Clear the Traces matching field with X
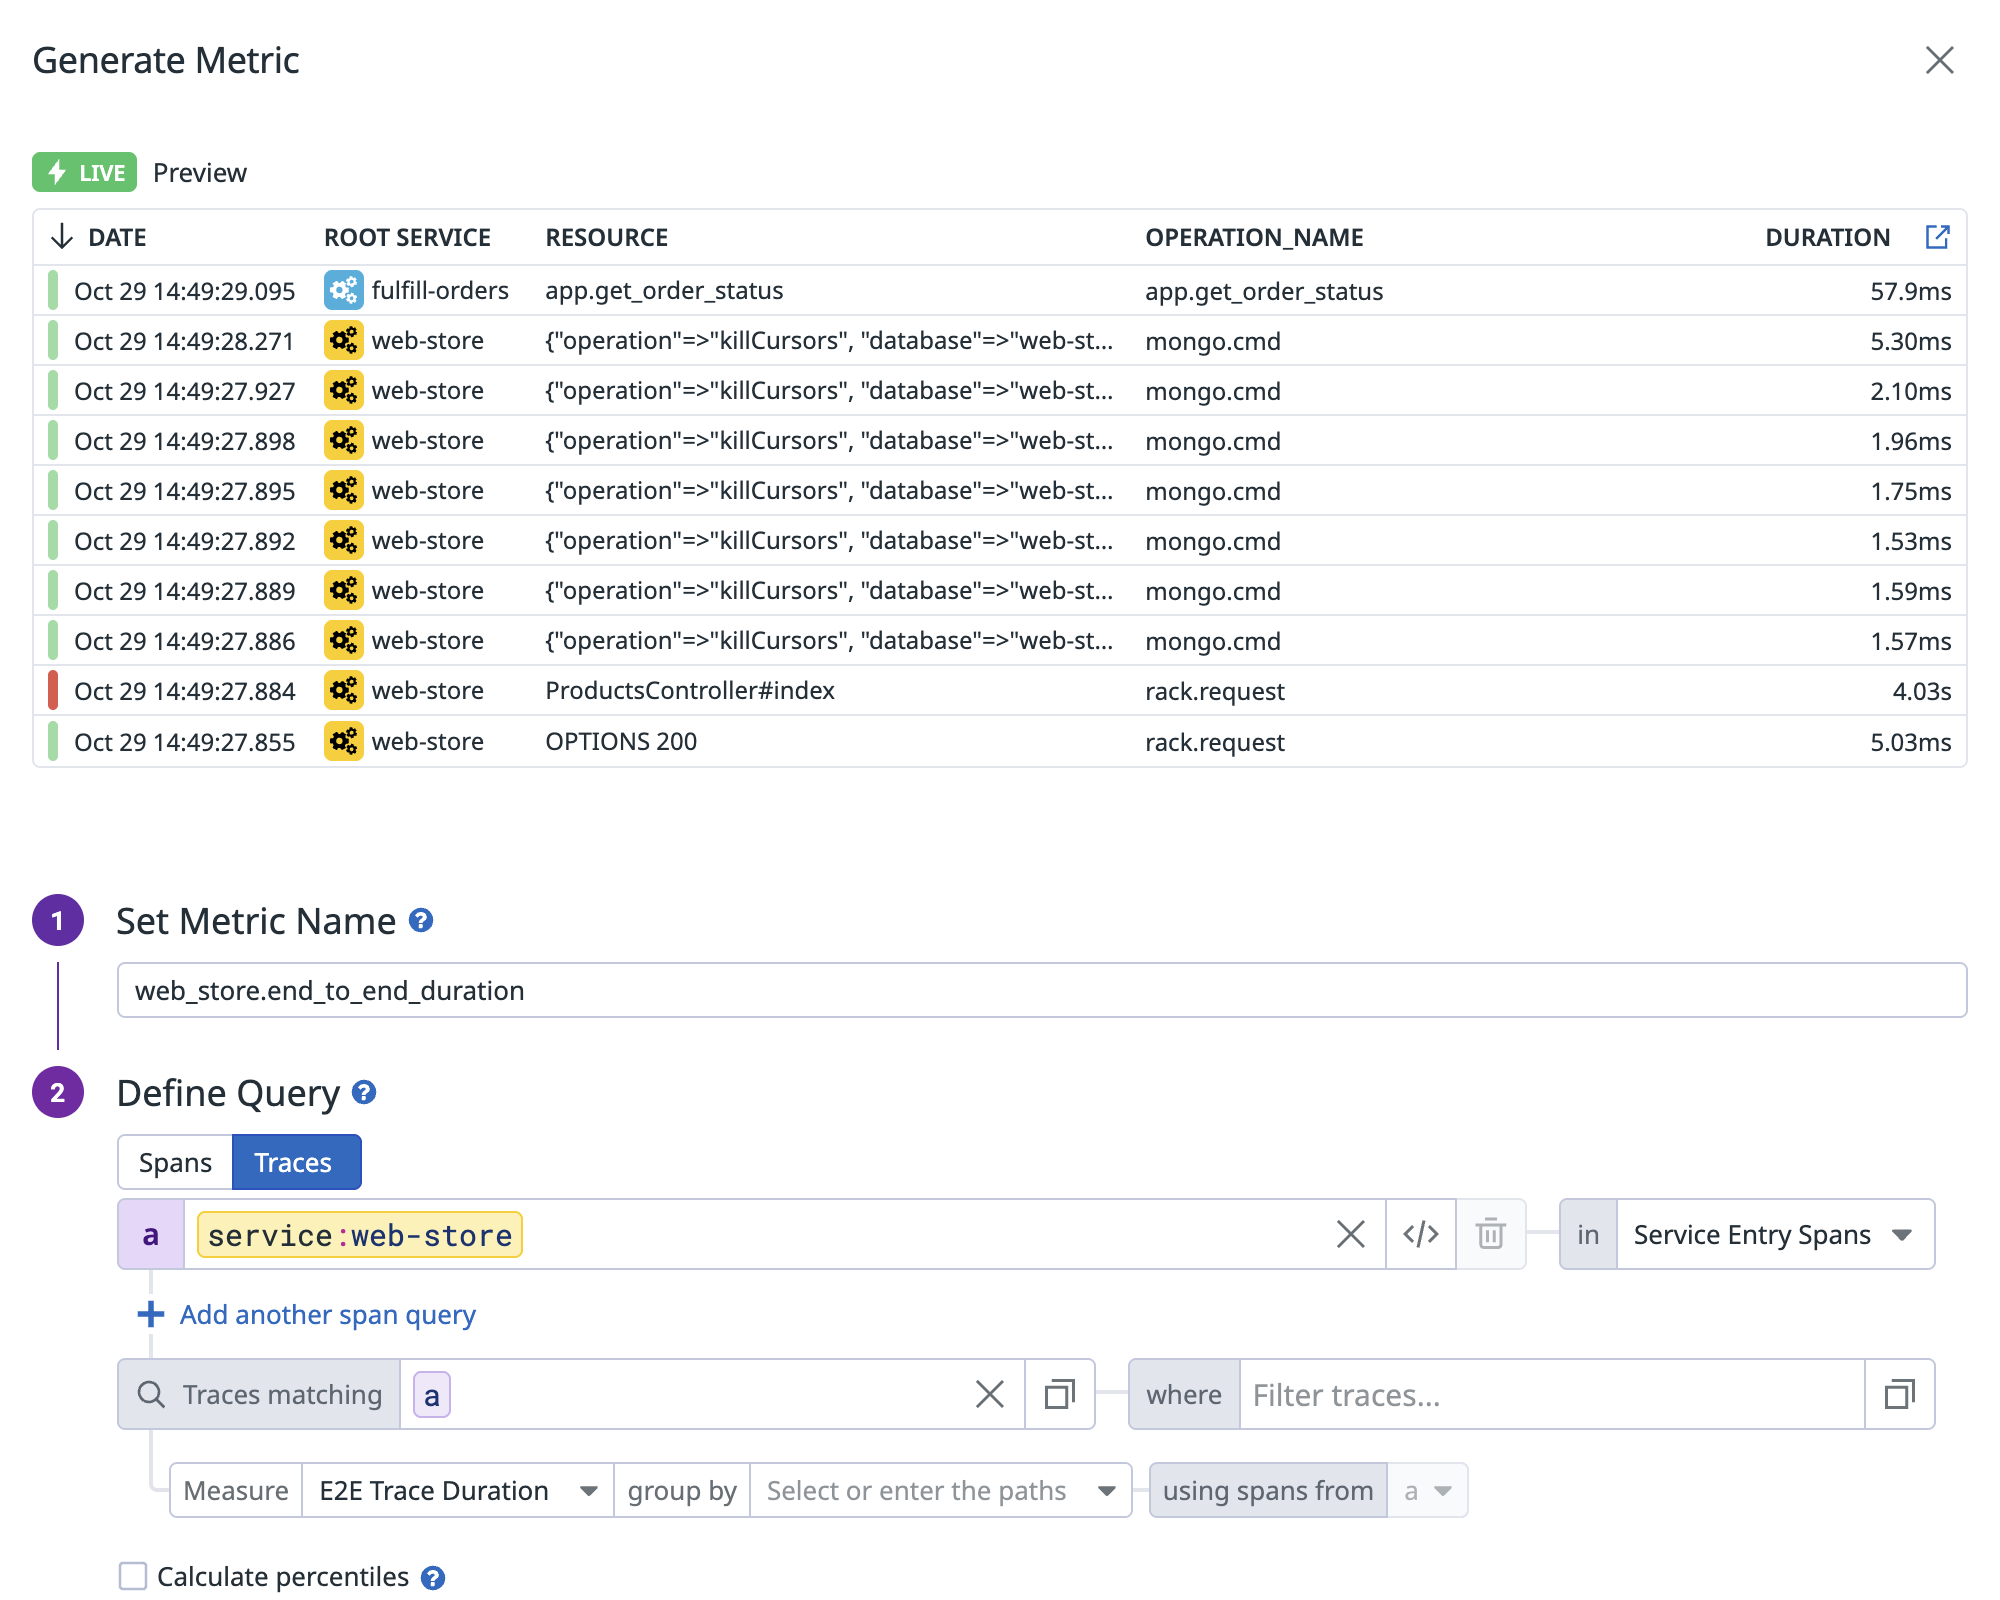Screen dimensions: 2000x1600 pyautogui.click(x=989, y=1394)
